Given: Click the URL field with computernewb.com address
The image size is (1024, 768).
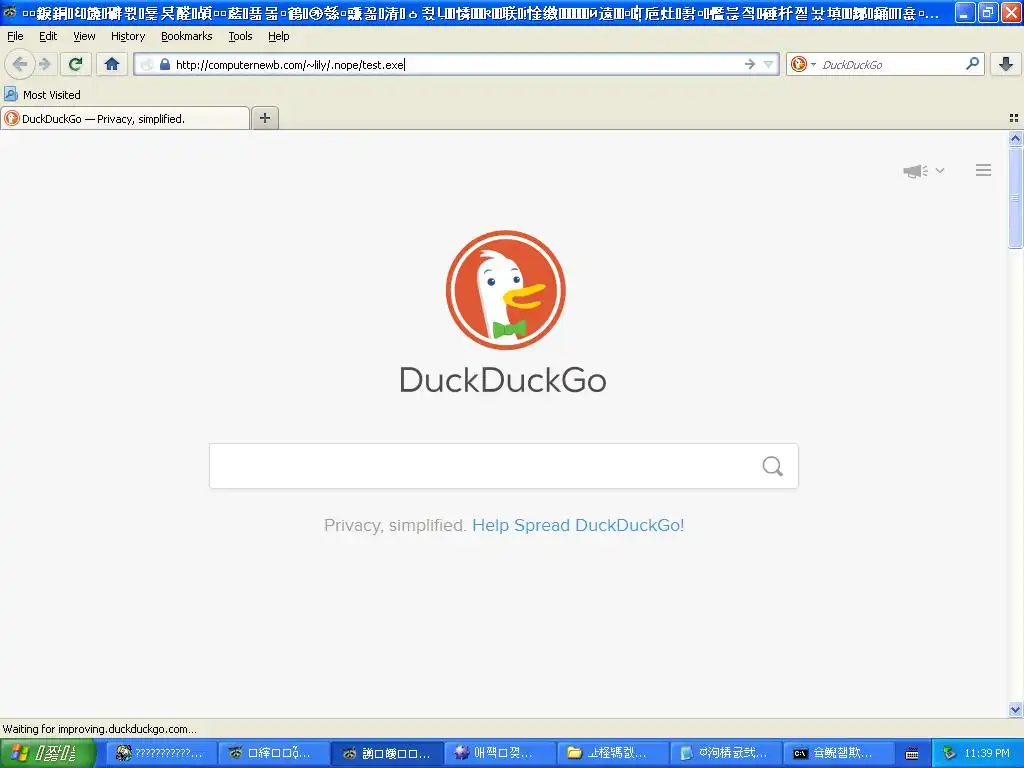Looking at the screenshot, I should 457,64.
